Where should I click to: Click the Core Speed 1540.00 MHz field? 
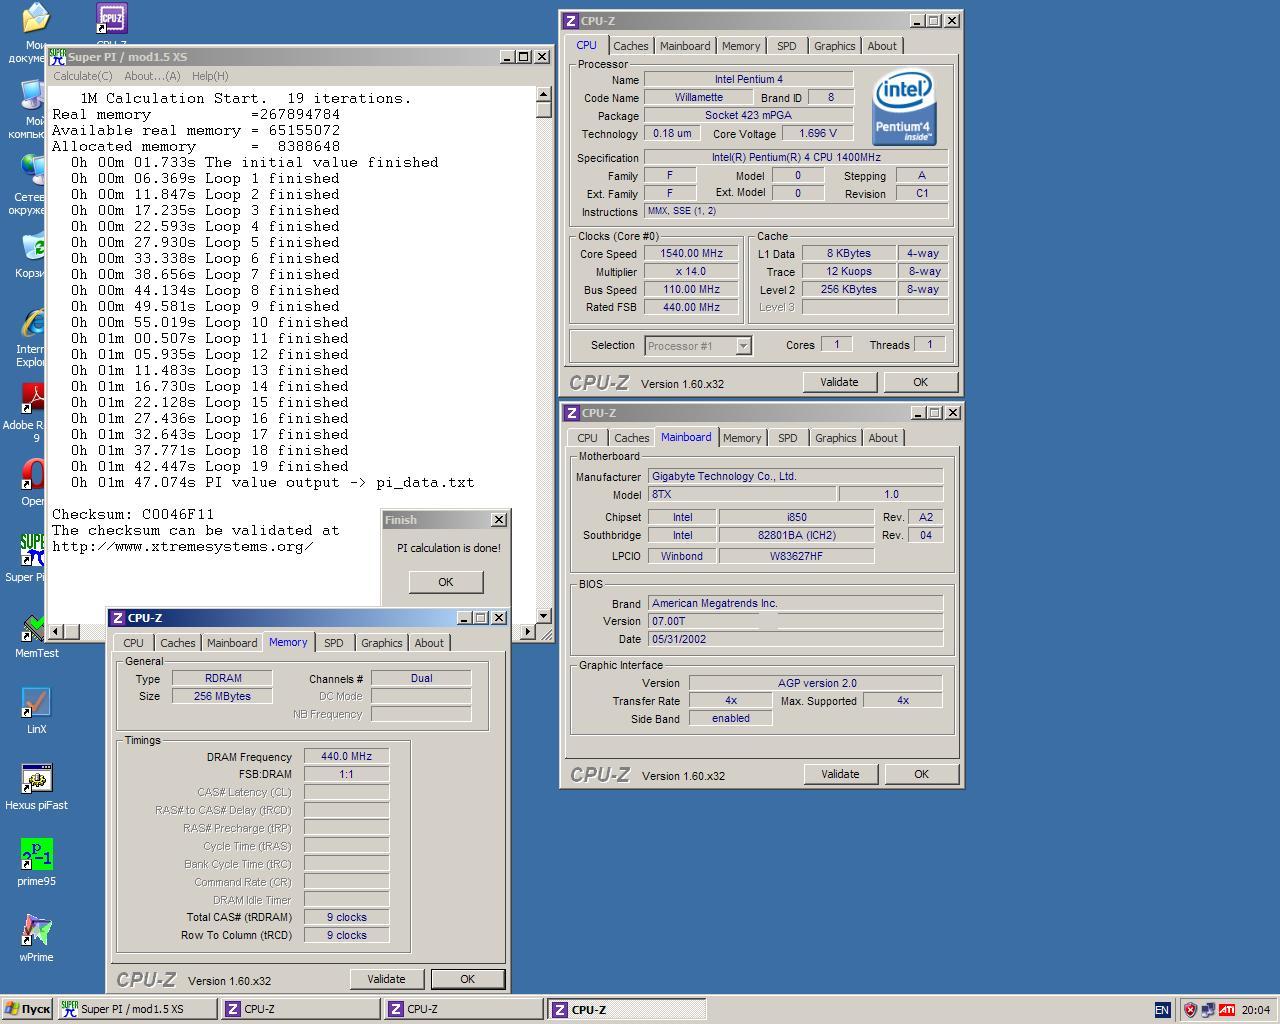pyautogui.click(x=691, y=254)
